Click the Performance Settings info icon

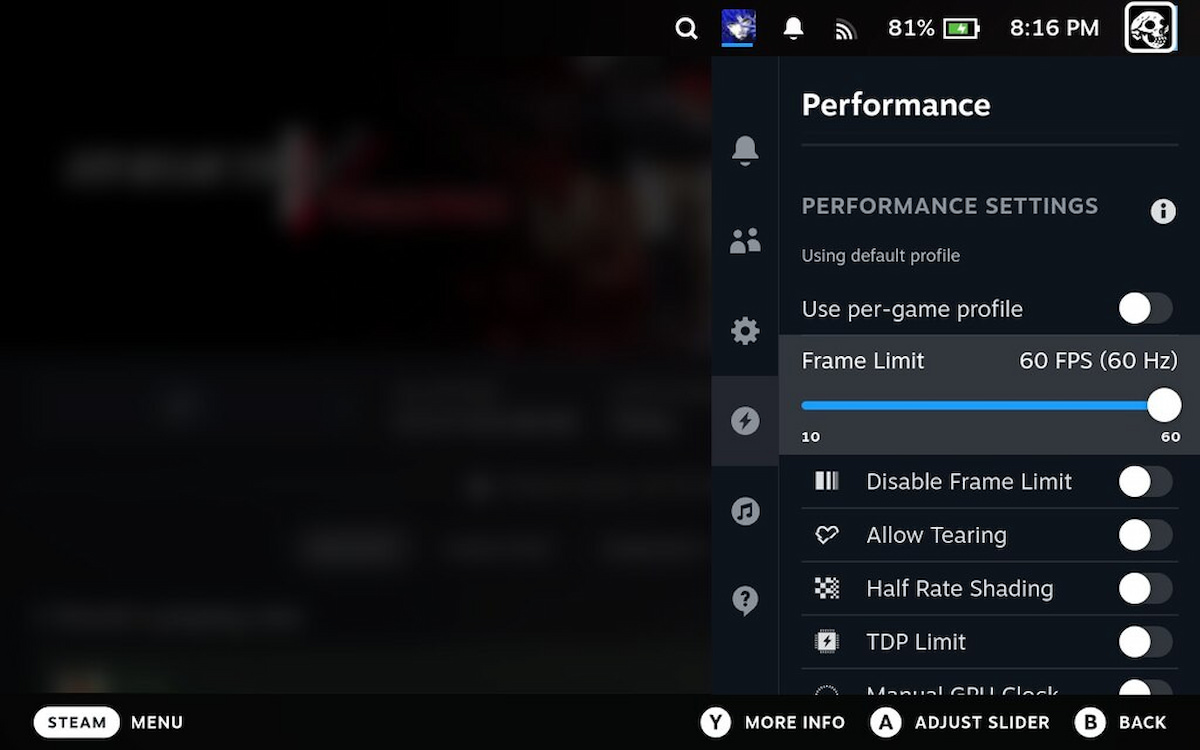coord(1163,211)
